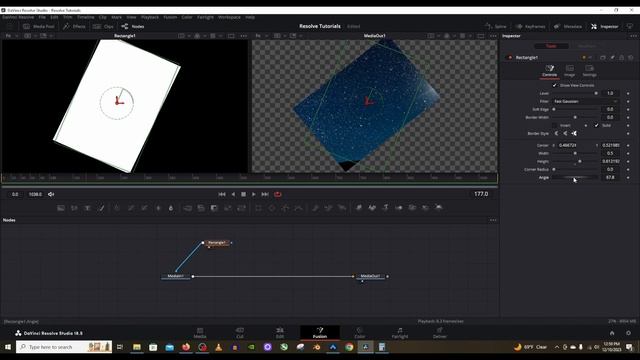Viewport: 640px width, 360px height.
Task: Open left viewer Fit zoom dropdown
Action: 11,36
